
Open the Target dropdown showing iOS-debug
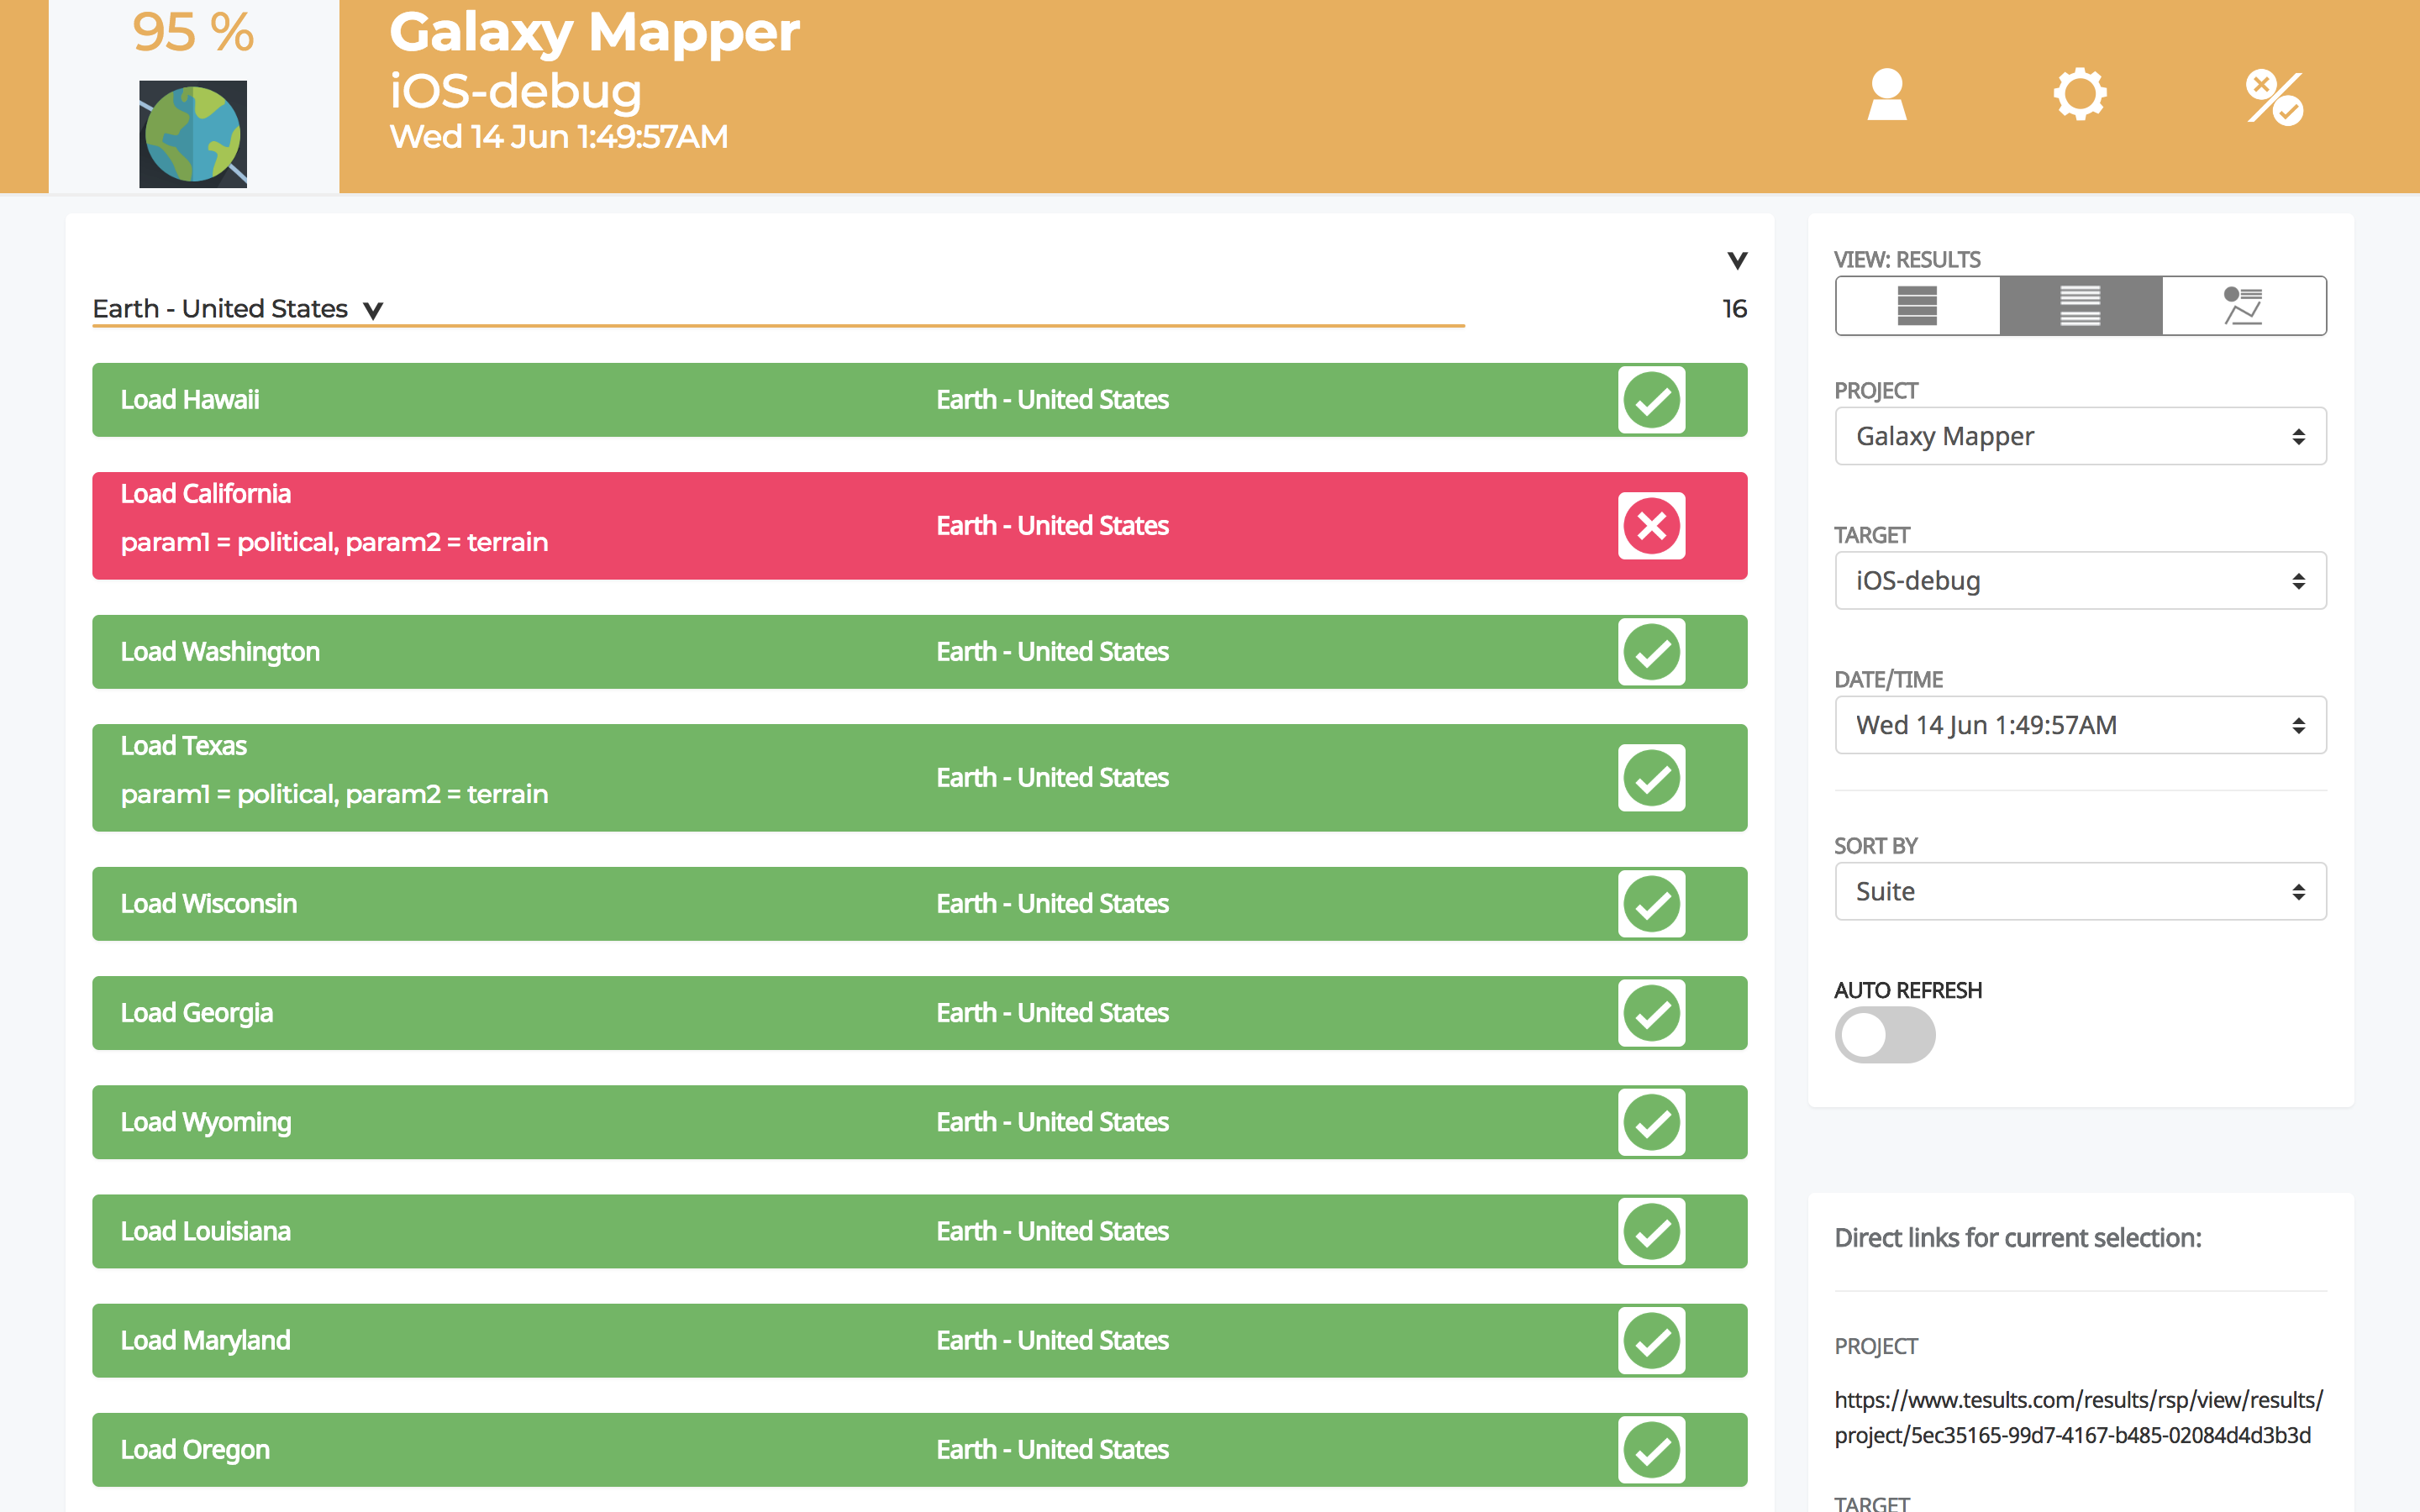tap(2080, 581)
